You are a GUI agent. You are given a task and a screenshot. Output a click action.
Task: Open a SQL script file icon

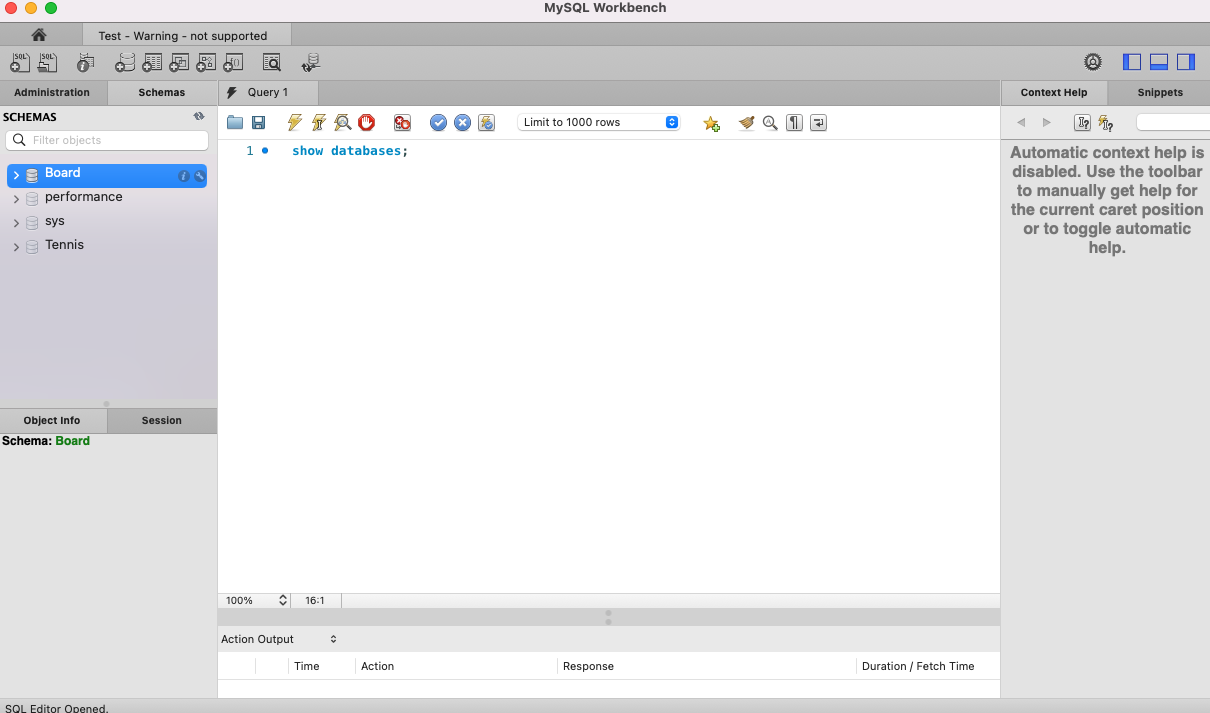click(47, 63)
